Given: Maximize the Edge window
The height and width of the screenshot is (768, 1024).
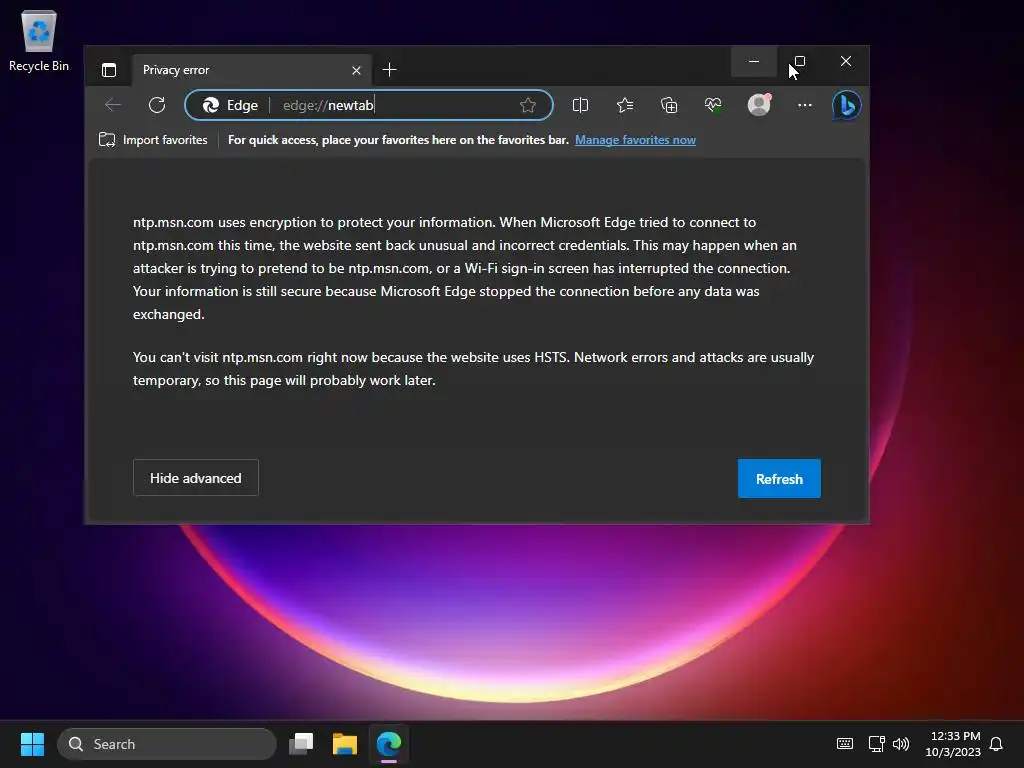Looking at the screenshot, I should point(799,61).
